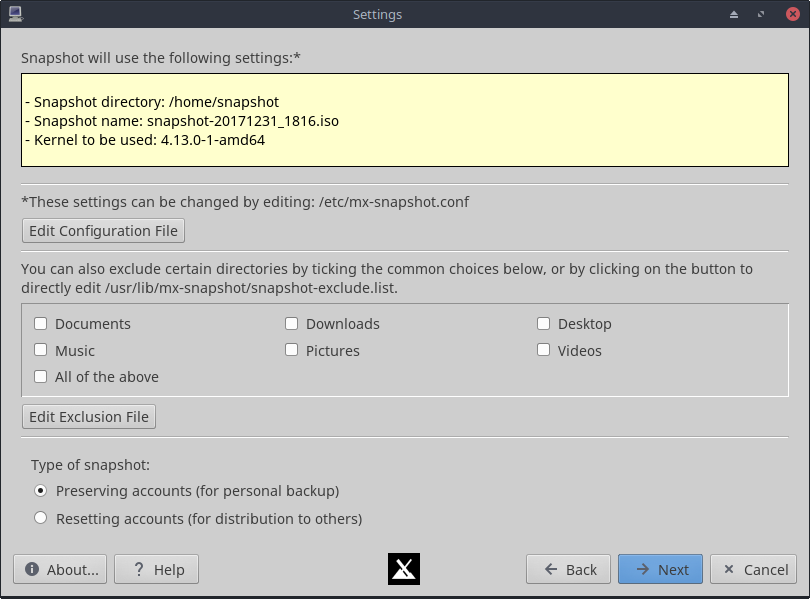Tick the All of the above checkbox
Screen dimensions: 810x599
(x=41, y=377)
